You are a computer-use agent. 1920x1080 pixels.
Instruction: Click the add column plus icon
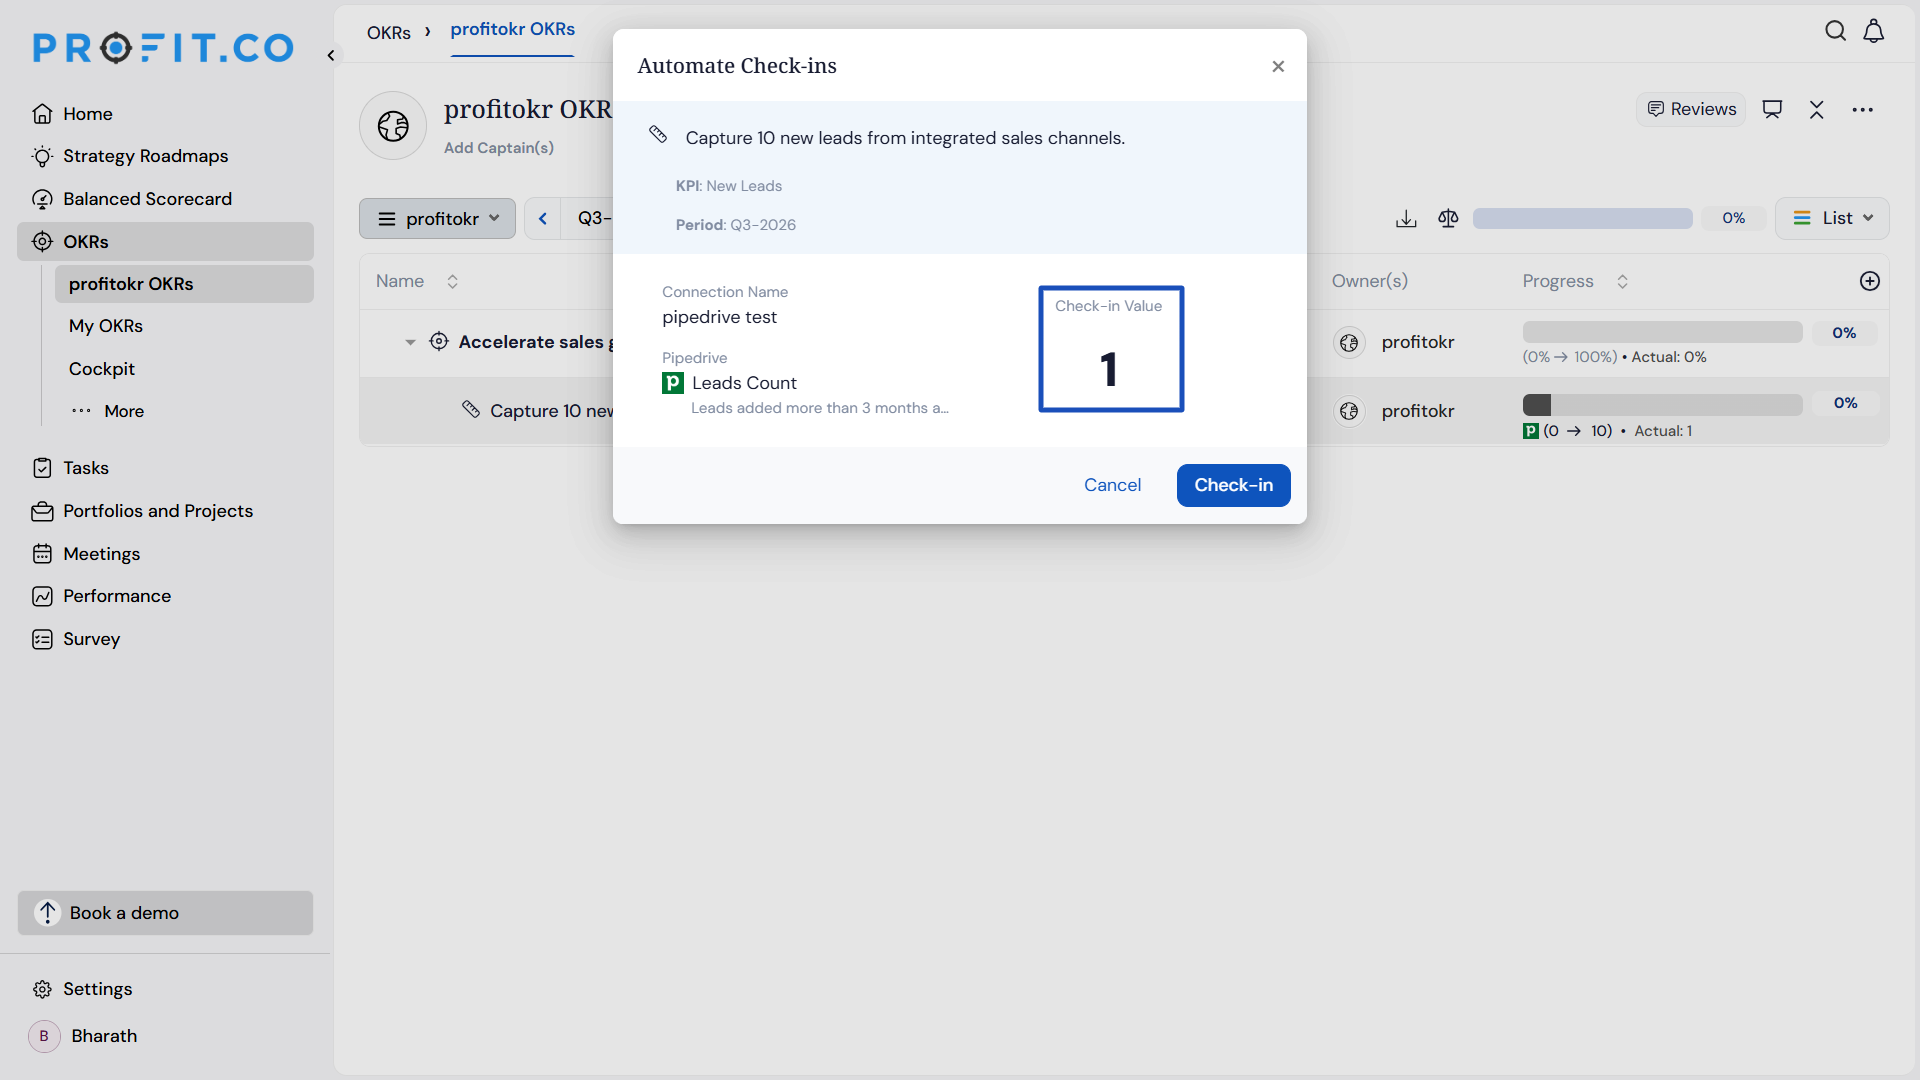tap(1869, 281)
